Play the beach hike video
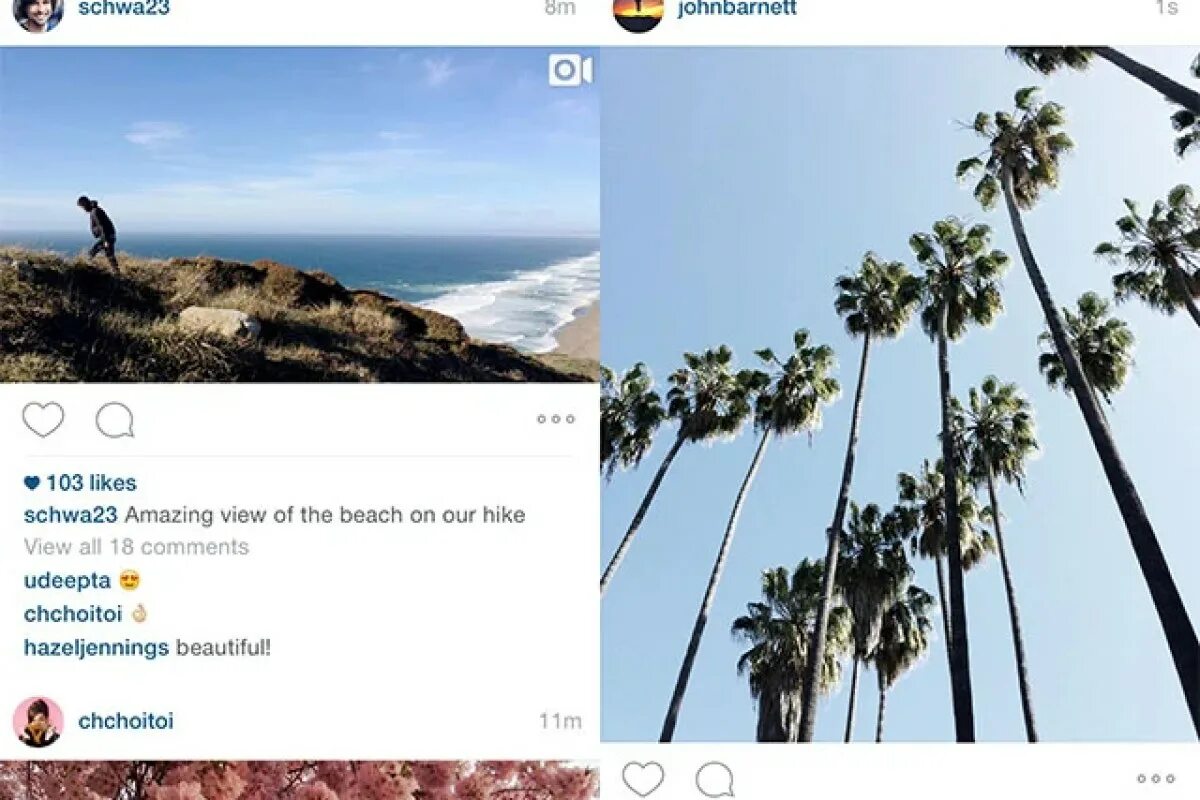The image size is (1200, 800). [x=300, y=214]
